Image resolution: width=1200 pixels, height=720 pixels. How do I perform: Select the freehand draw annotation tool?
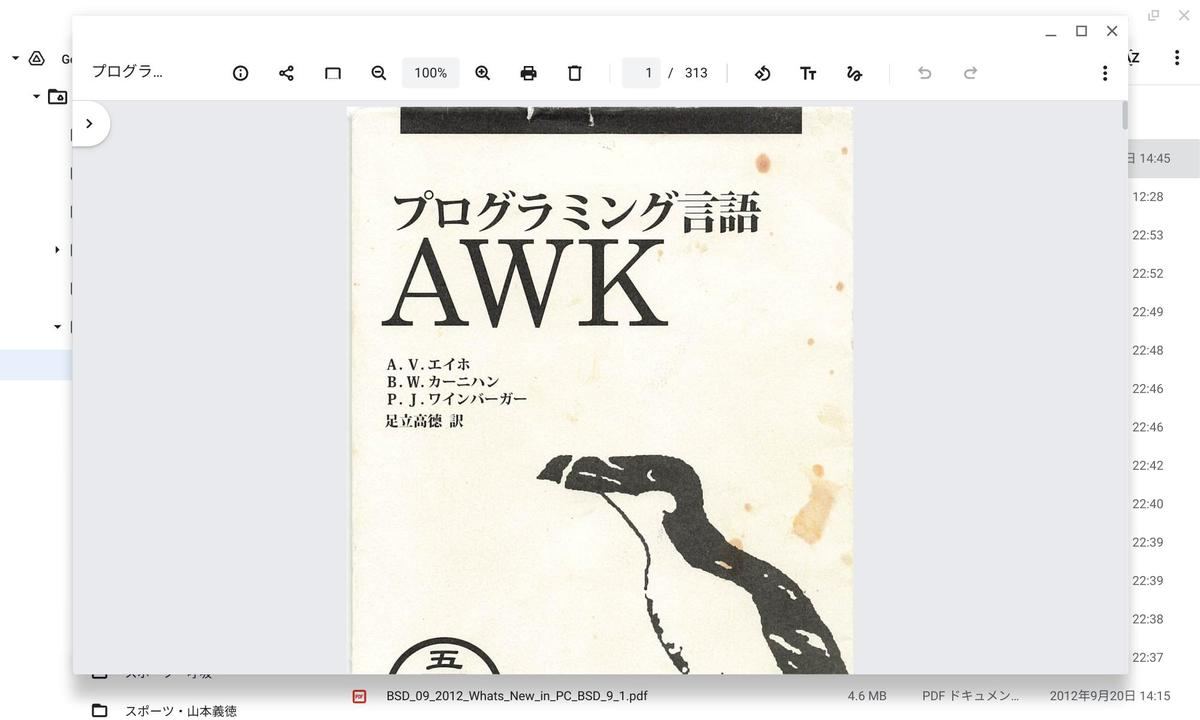pos(854,73)
